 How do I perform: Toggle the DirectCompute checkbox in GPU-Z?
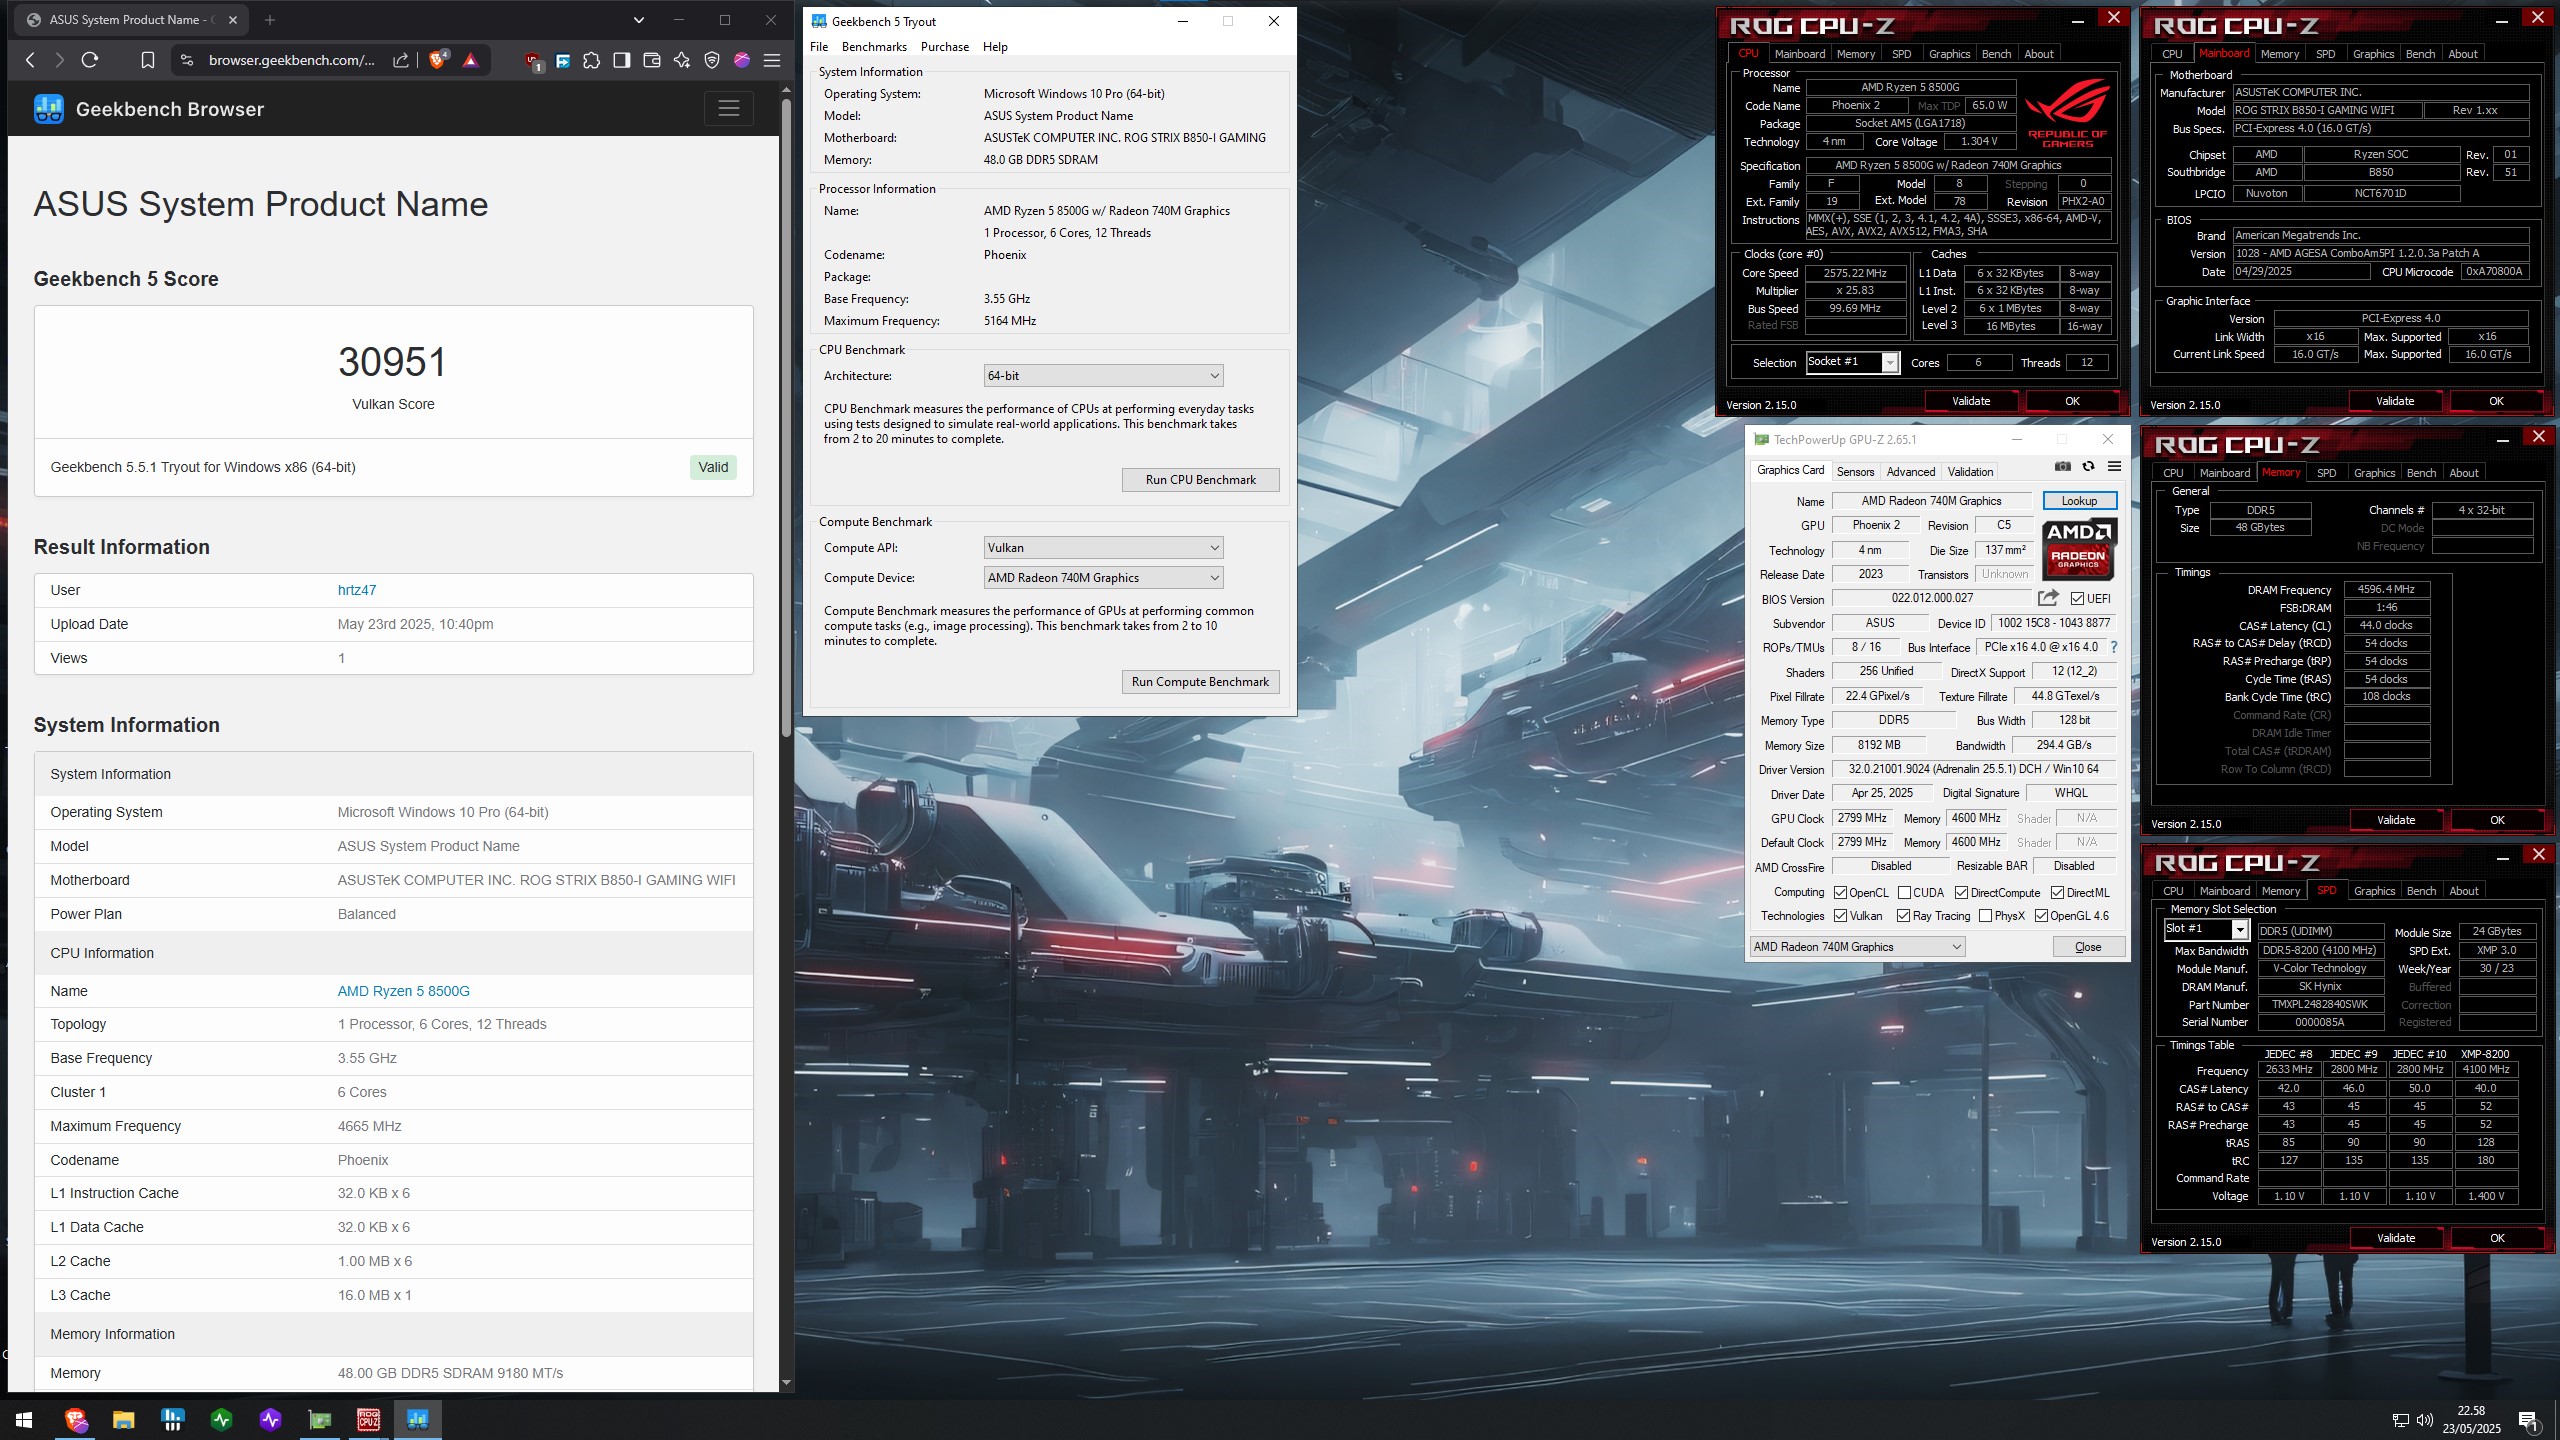[1961, 892]
